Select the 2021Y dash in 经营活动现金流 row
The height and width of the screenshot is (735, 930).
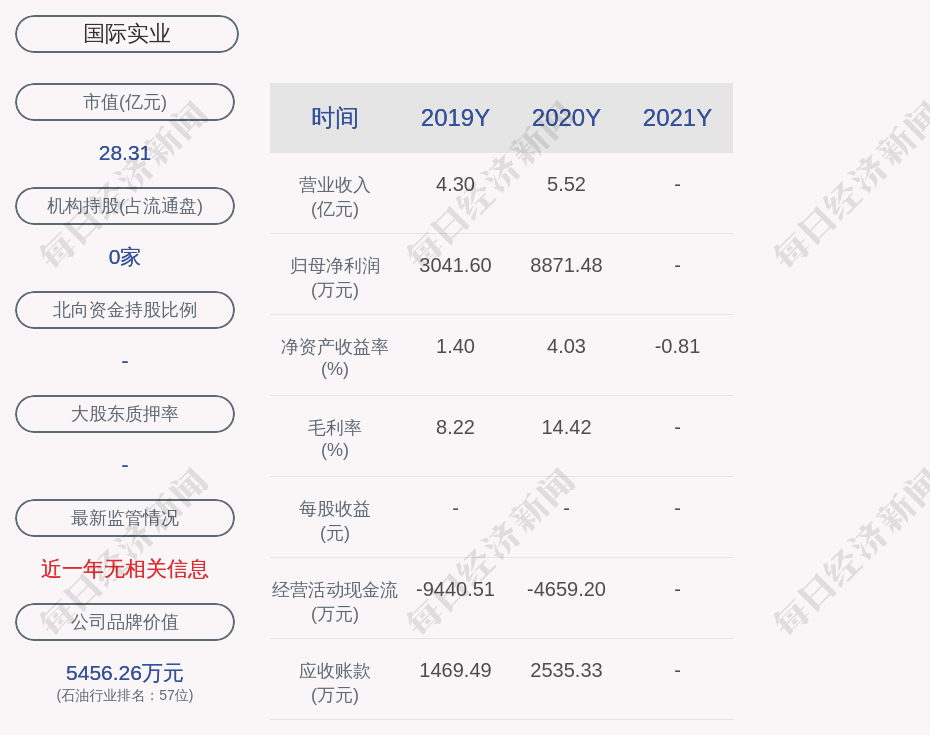click(x=677, y=589)
